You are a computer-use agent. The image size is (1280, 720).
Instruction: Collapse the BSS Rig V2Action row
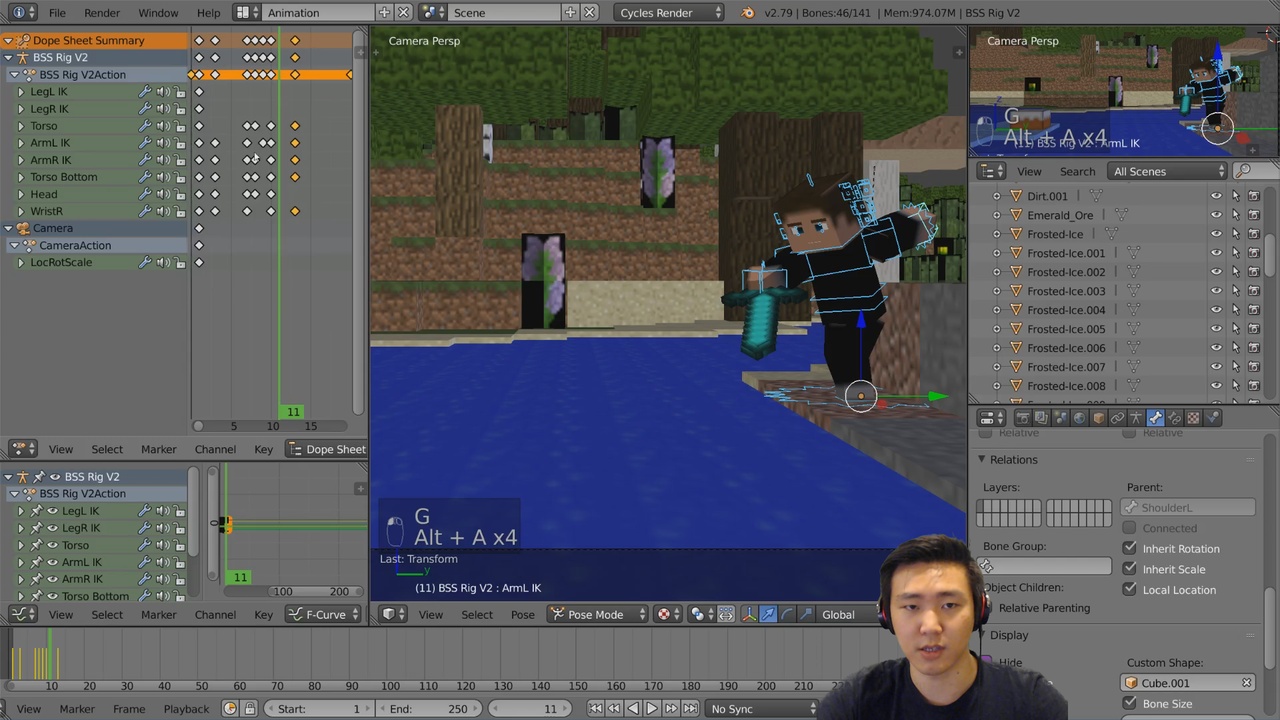15,75
